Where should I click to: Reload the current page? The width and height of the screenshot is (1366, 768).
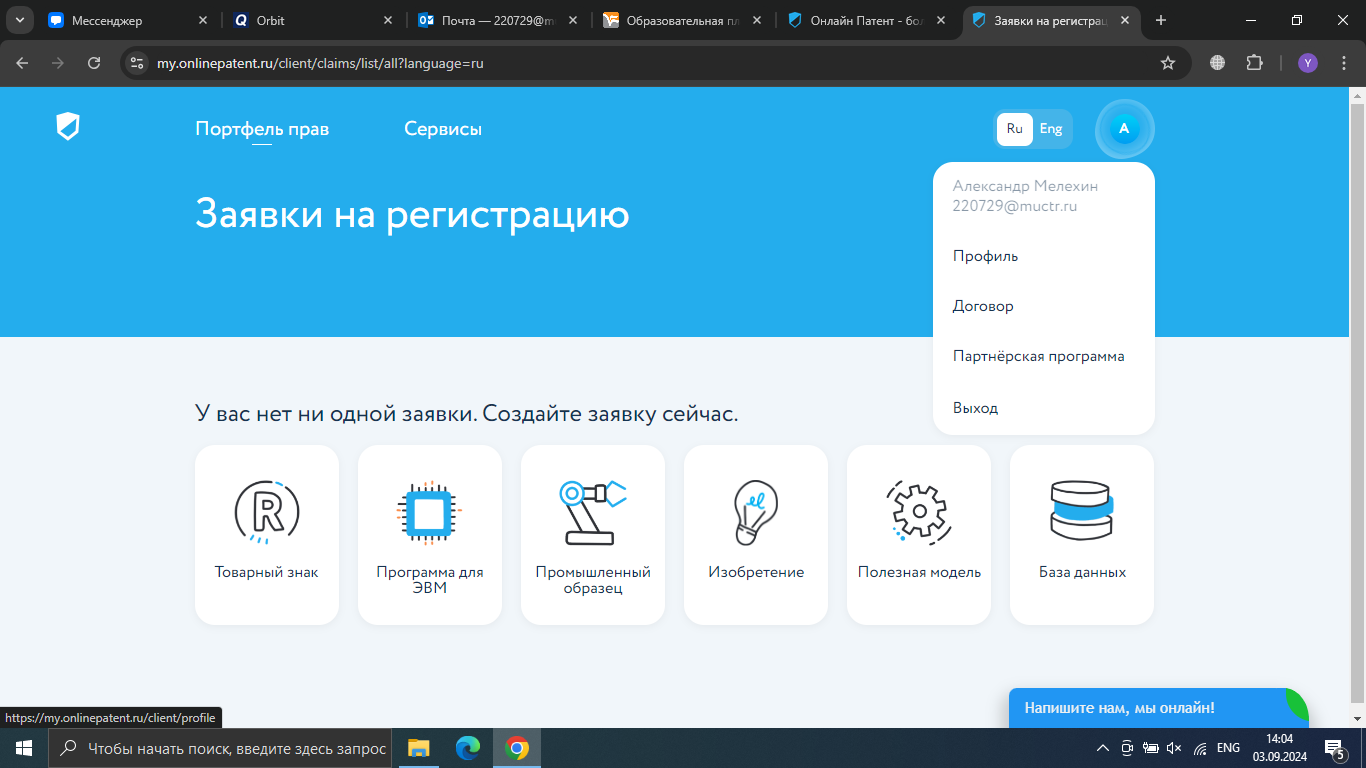(x=94, y=63)
